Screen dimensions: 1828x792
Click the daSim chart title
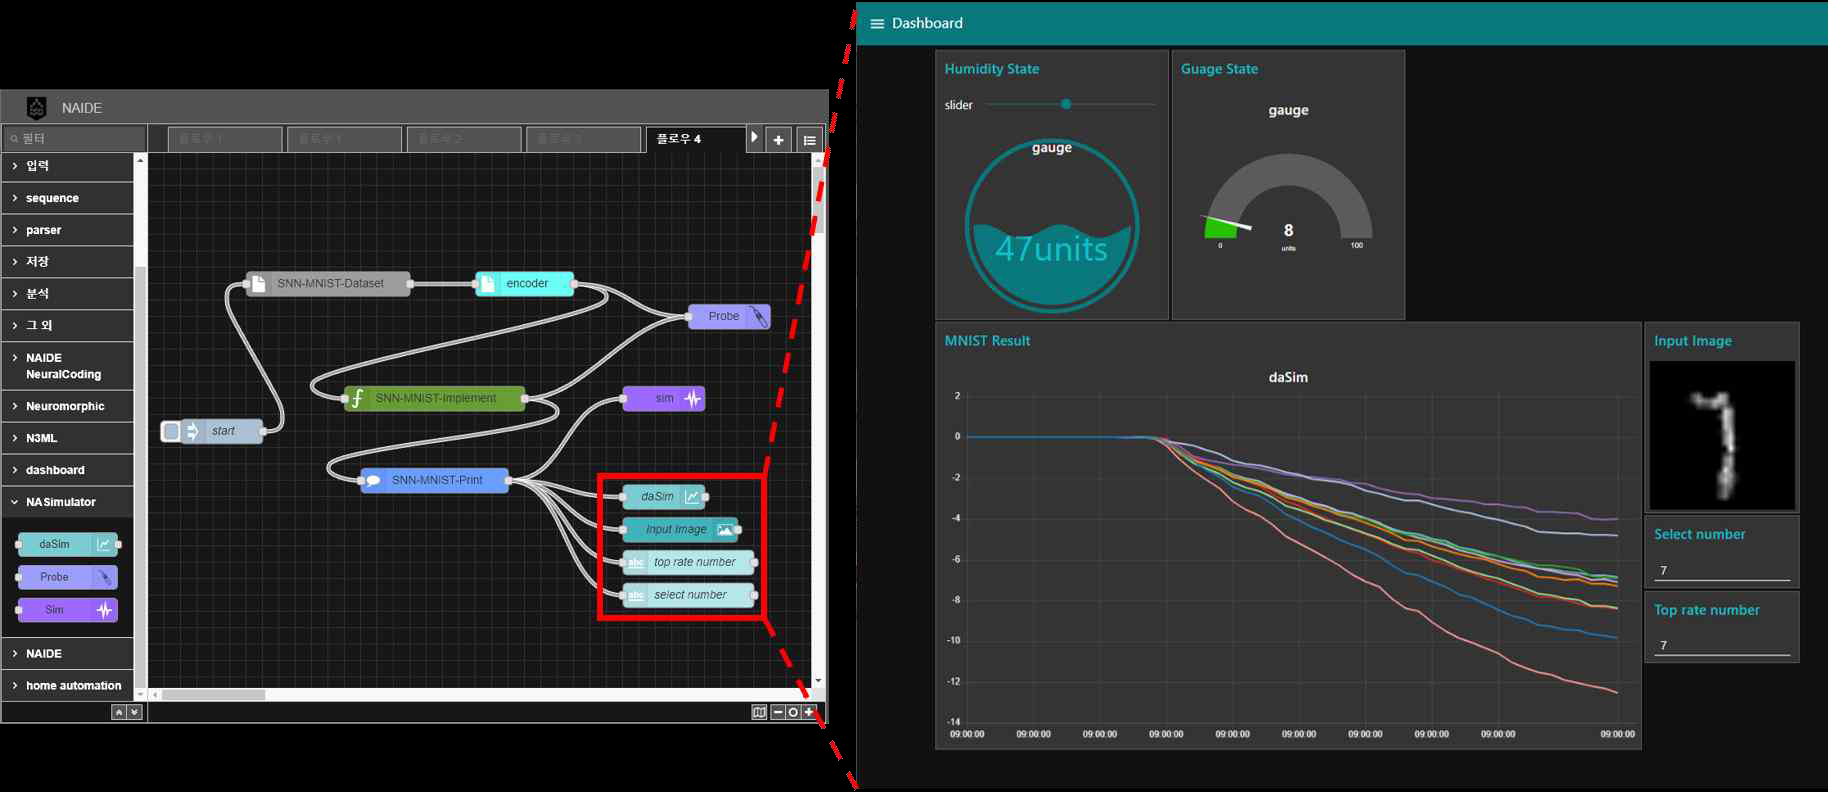(1288, 378)
